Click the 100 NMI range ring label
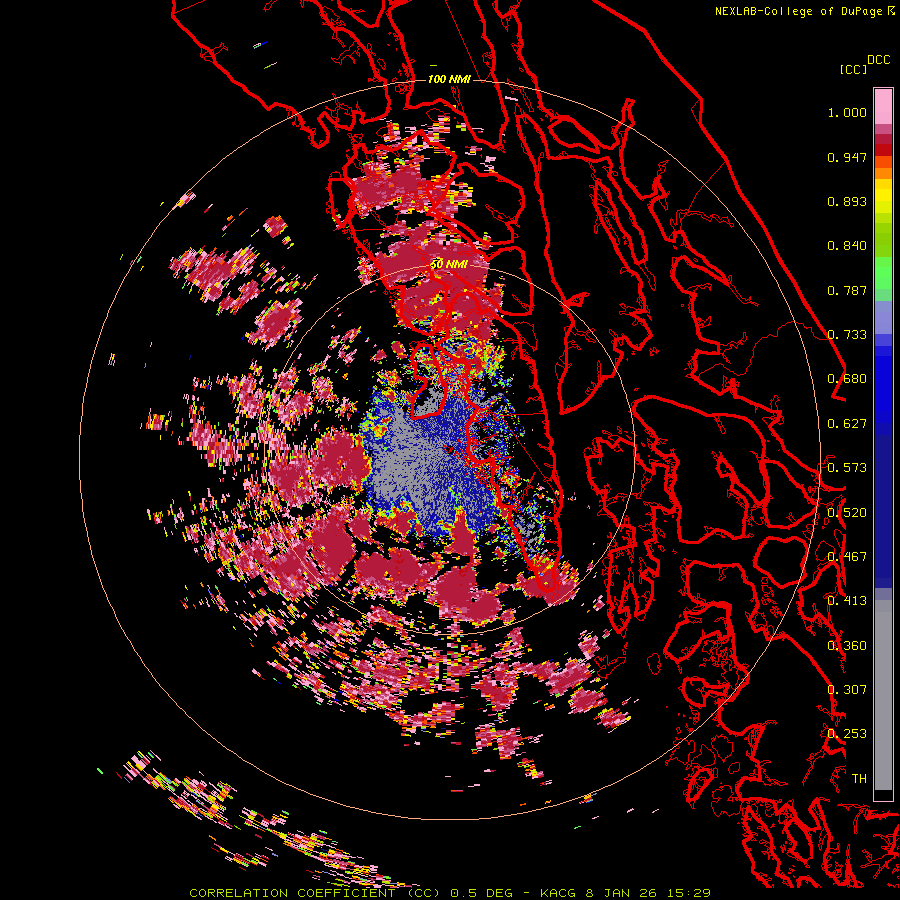Viewport: 900px width, 900px height. 449,79
